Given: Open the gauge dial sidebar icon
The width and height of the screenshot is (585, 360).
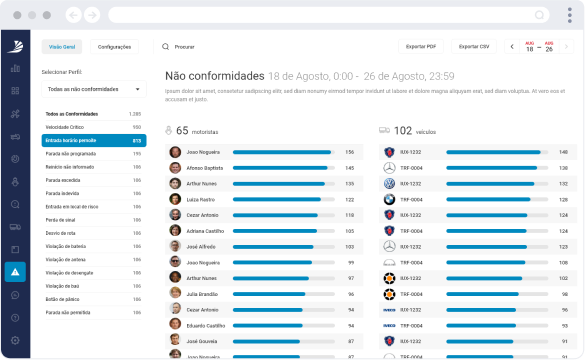Looking at the screenshot, I should click(15, 159).
